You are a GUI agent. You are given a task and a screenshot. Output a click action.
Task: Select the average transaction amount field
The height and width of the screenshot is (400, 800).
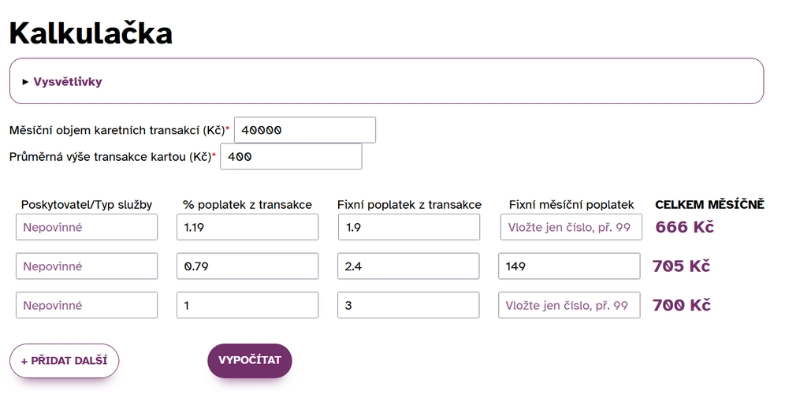pos(291,157)
